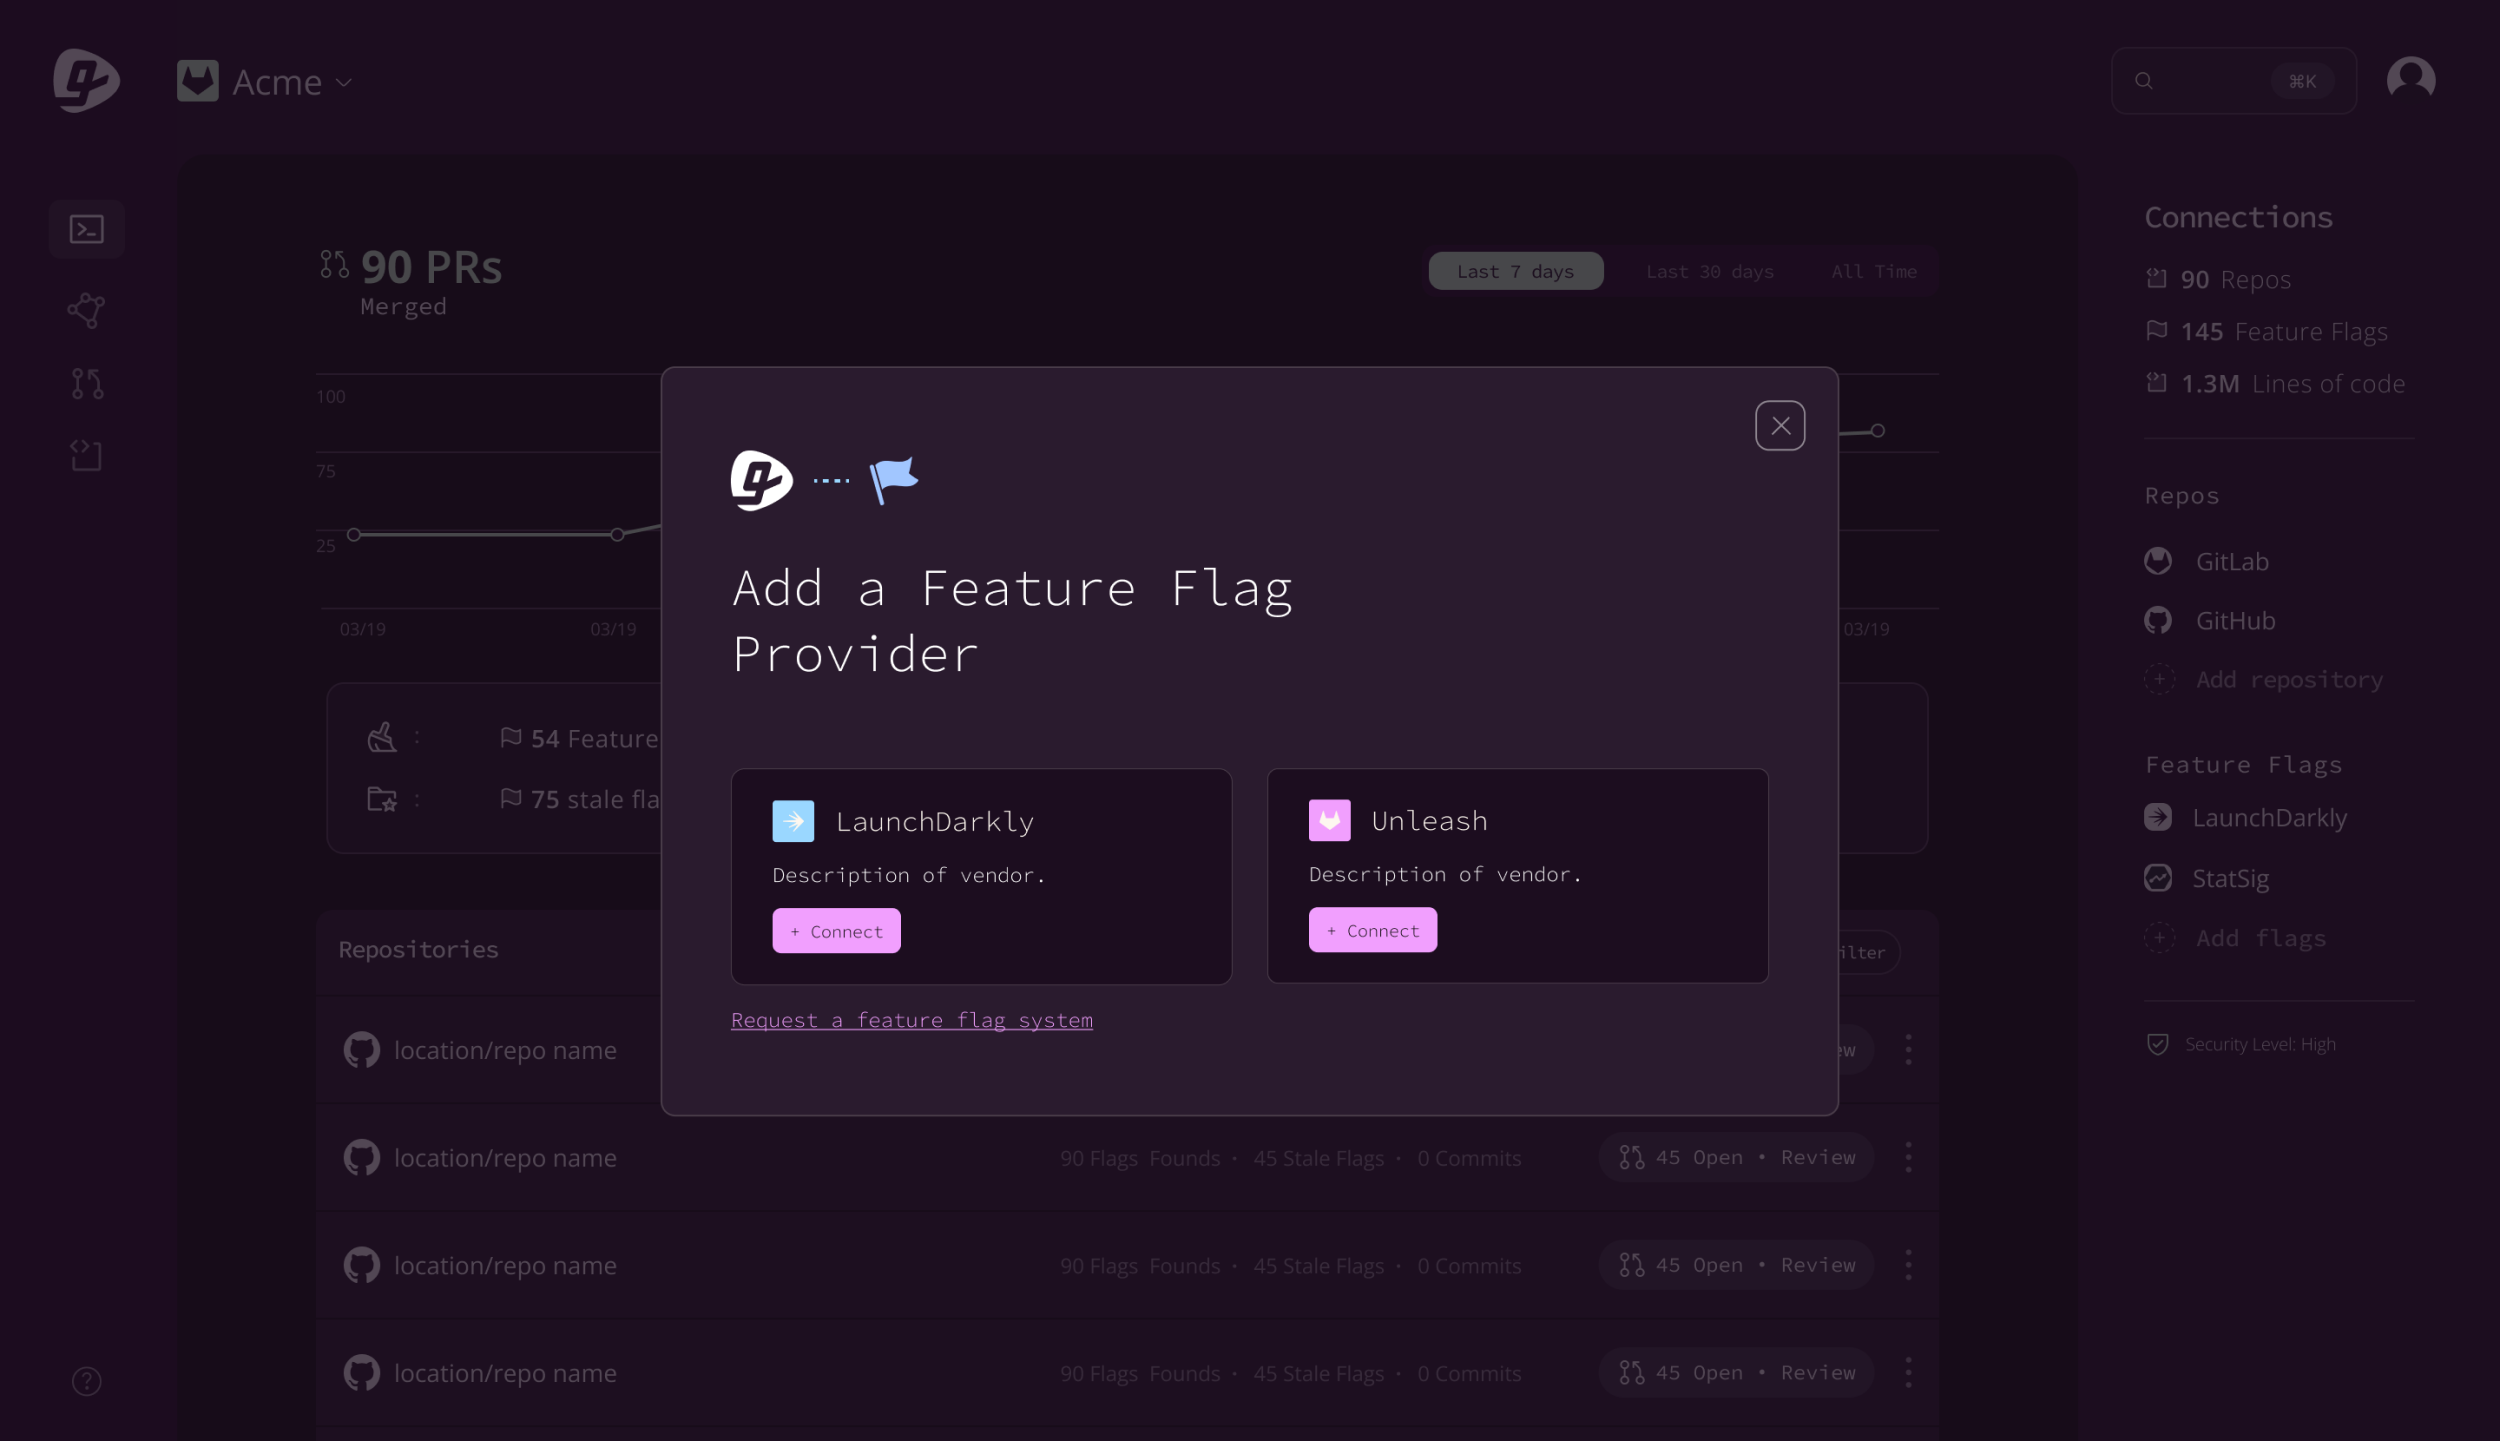Click the 45 Open Review button in the second repo row
The image size is (2500, 1441).
tap(1735, 1157)
